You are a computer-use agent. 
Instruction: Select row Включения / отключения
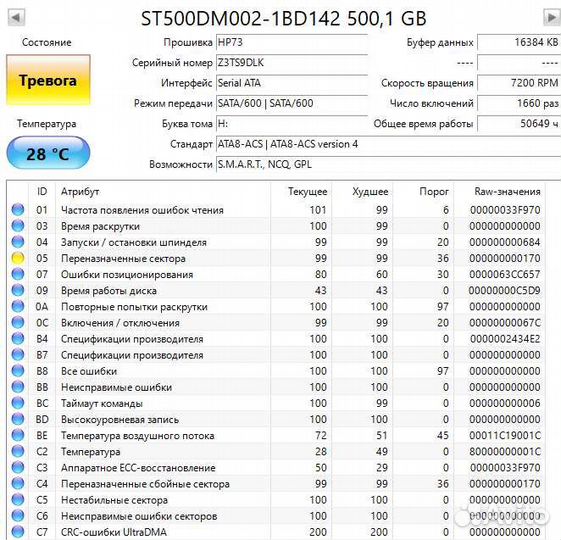pyautogui.click(x=276, y=322)
